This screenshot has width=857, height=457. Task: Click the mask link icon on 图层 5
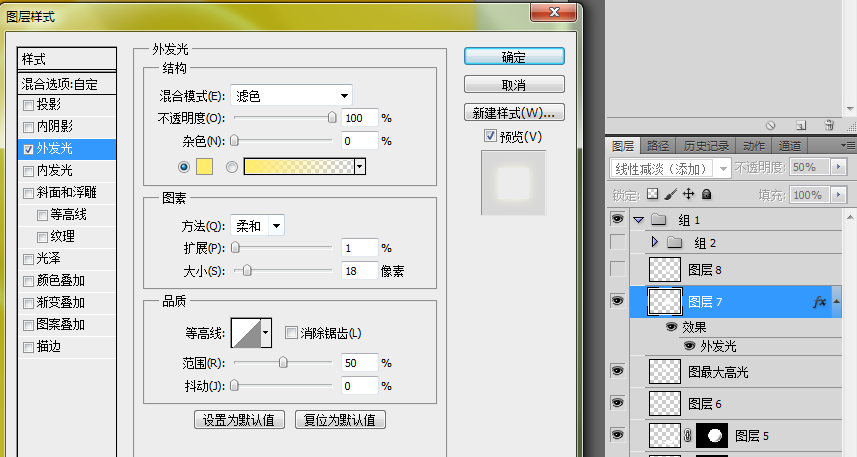(x=687, y=436)
